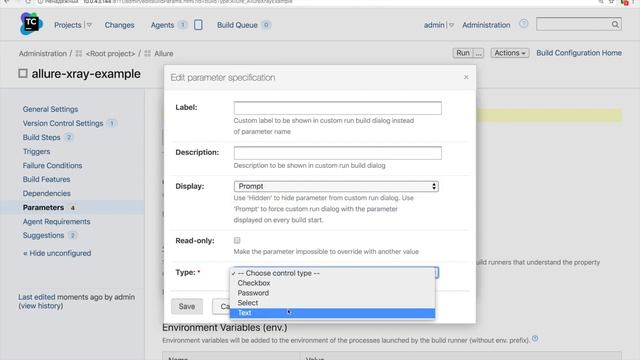
Task: Click the Administration breadcrumb
Action: (42, 53)
